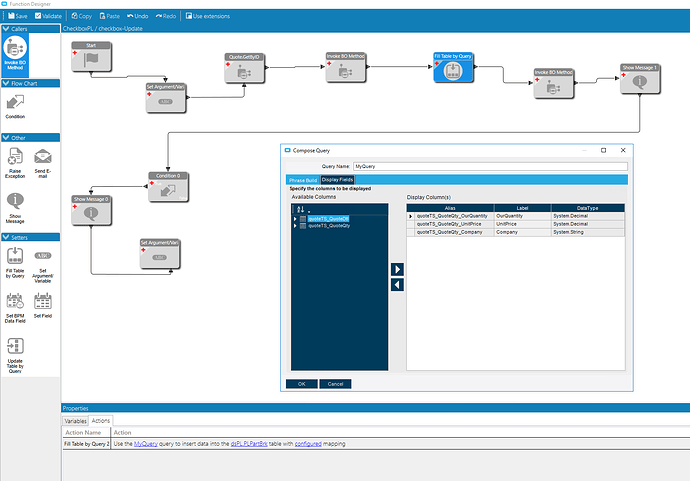The width and height of the screenshot is (690, 481).
Task: Select the Quote.GetByID node
Action: (244, 68)
